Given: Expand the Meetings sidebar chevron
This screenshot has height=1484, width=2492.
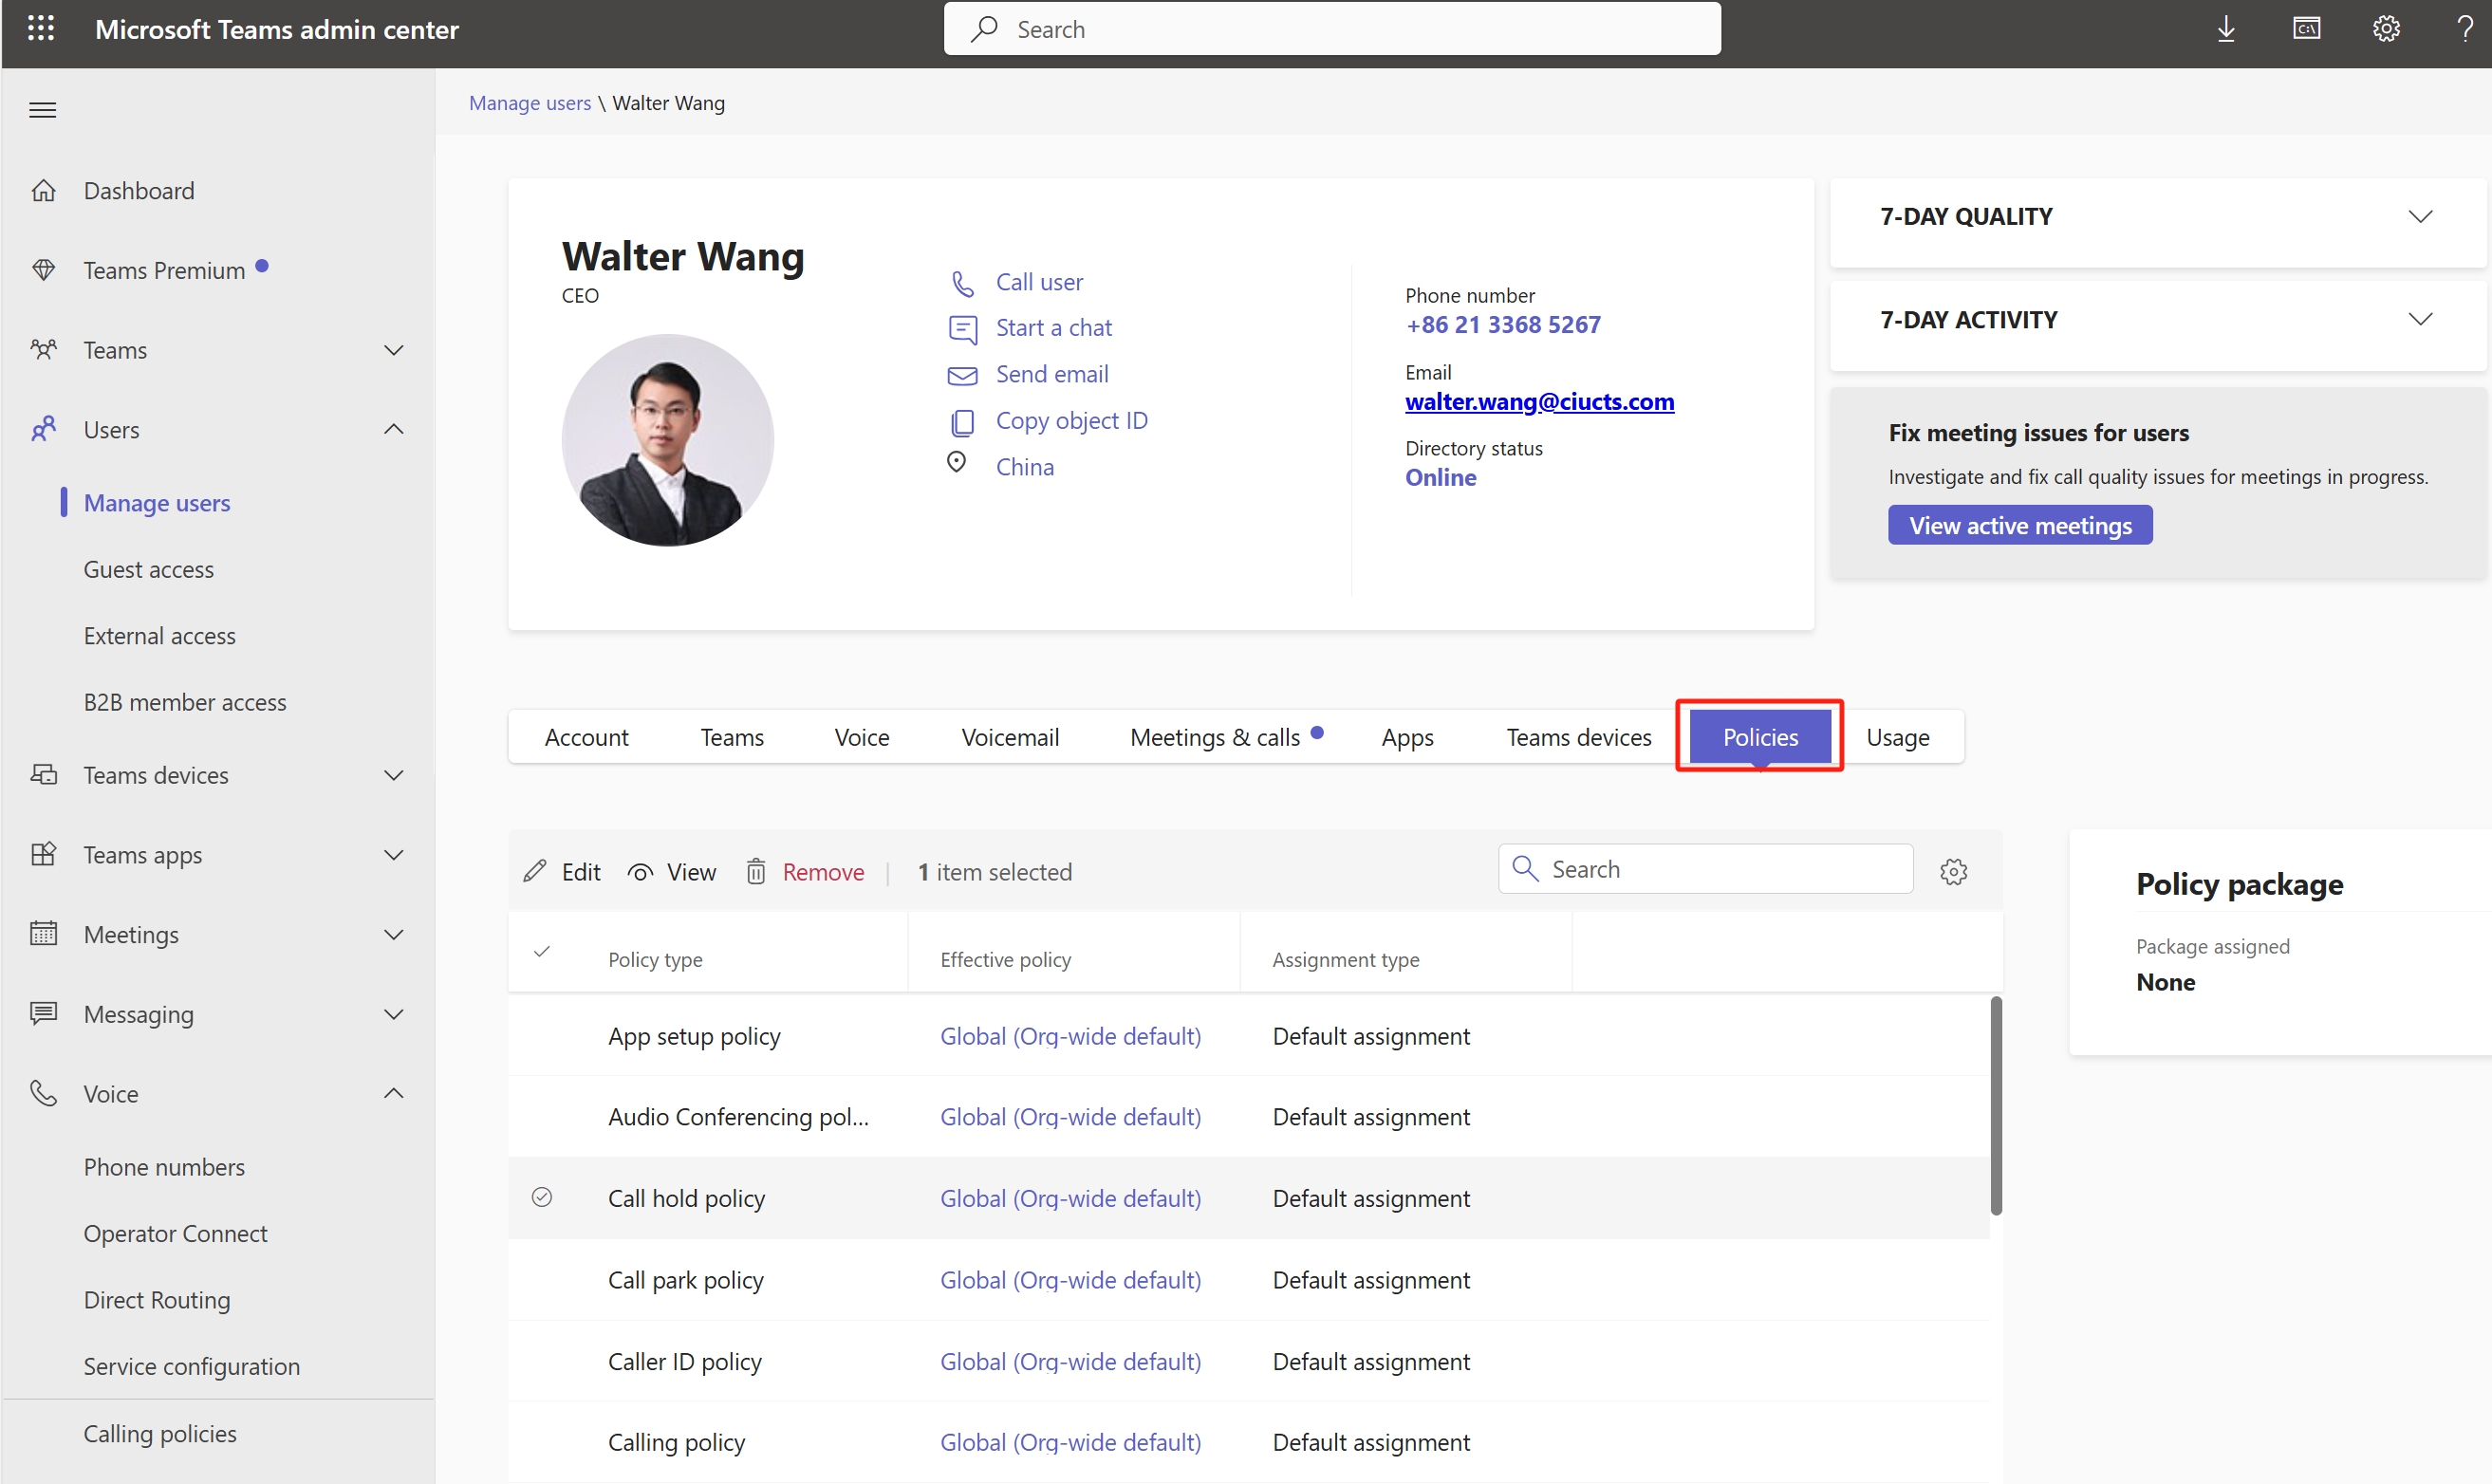Looking at the screenshot, I should click(x=394, y=934).
